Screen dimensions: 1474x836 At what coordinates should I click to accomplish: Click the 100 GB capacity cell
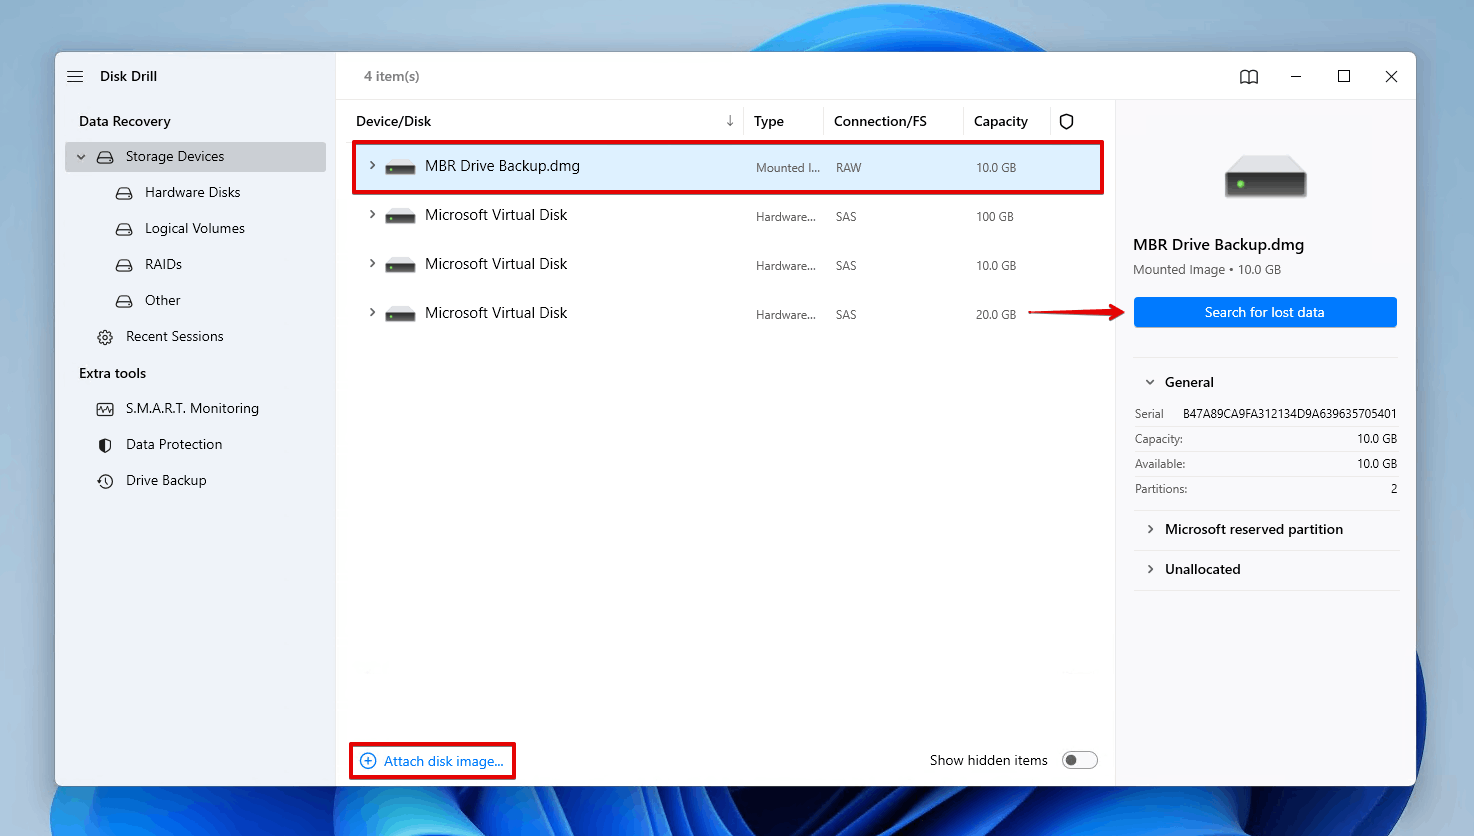tap(995, 217)
